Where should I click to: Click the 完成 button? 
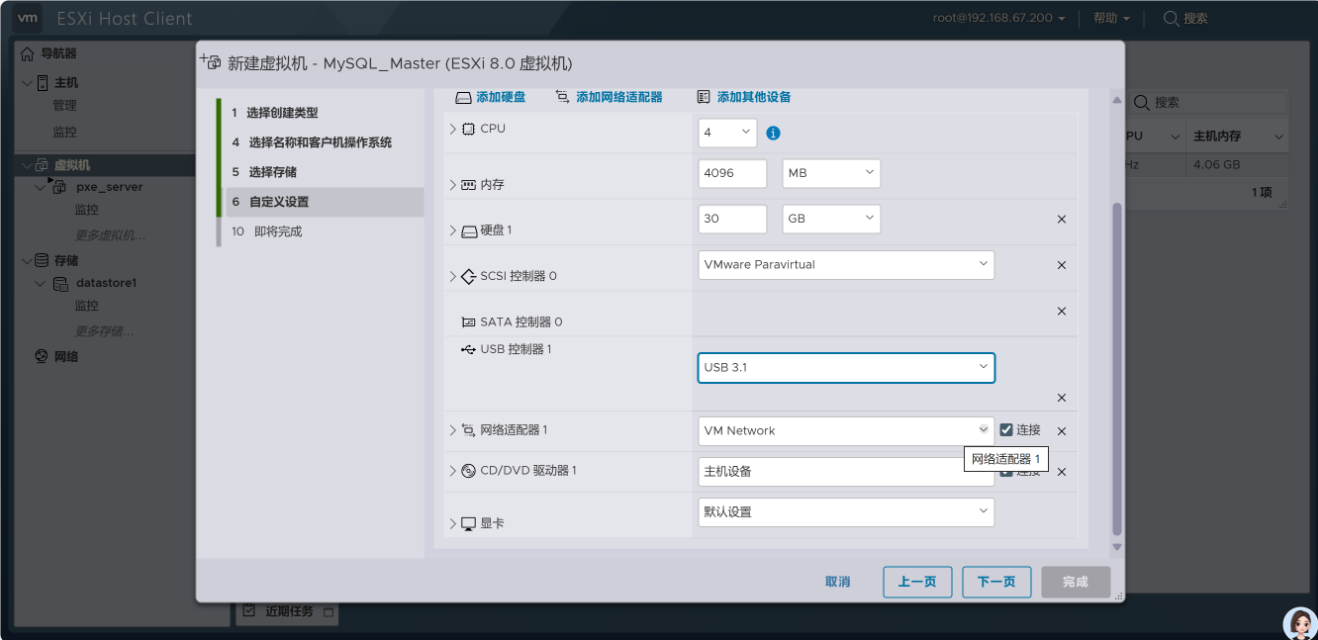[1075, 582]
